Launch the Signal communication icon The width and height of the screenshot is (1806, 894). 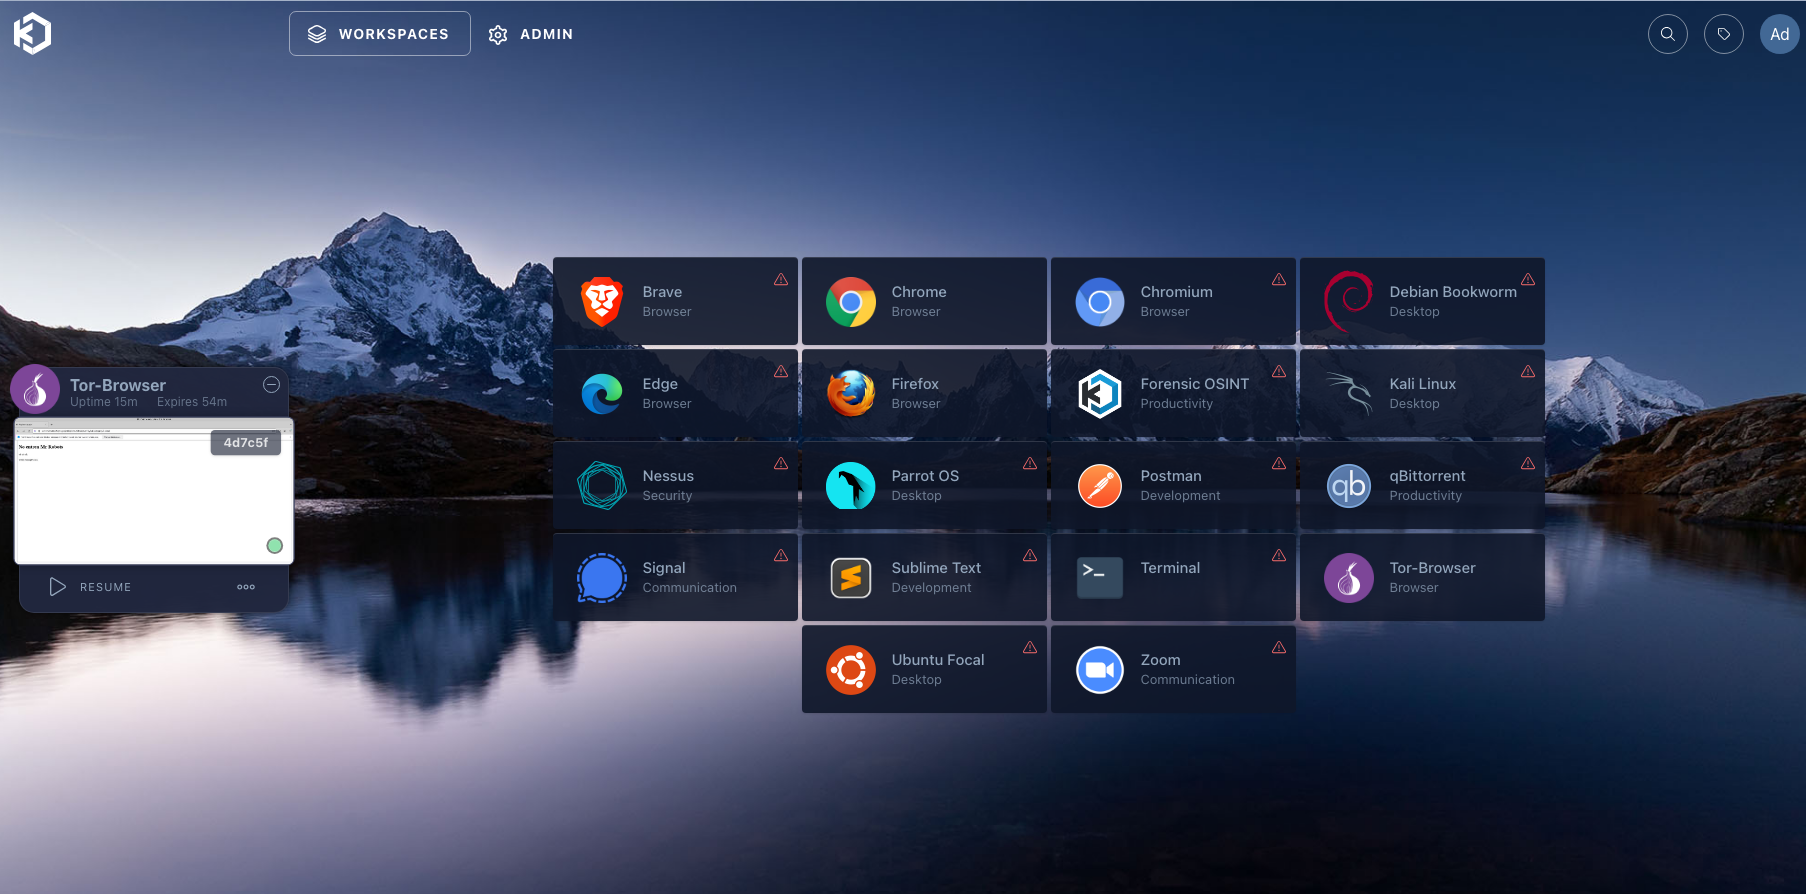(x=602, y=577)
